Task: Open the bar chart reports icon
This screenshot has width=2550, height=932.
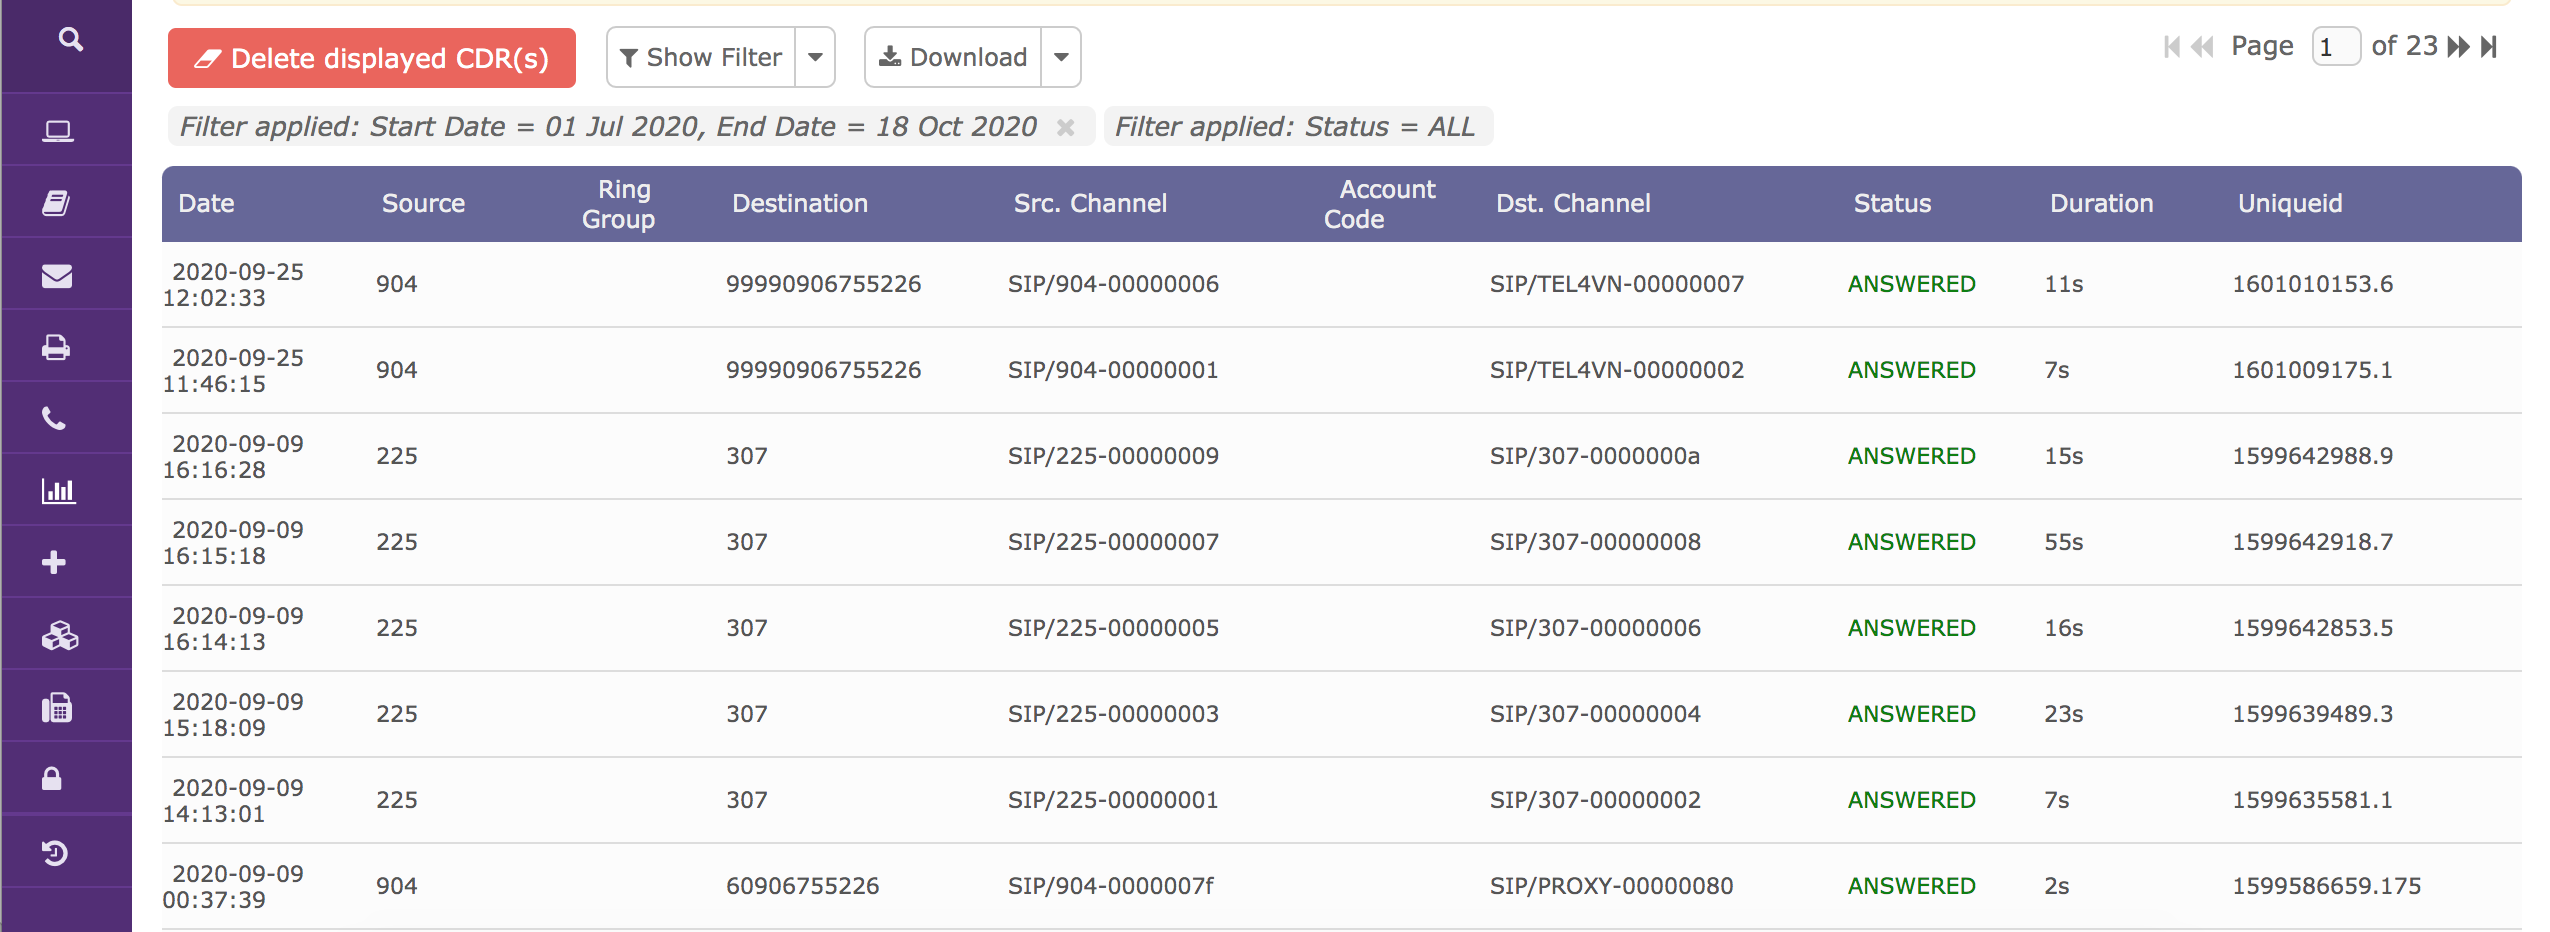Action: click(58, 491)
